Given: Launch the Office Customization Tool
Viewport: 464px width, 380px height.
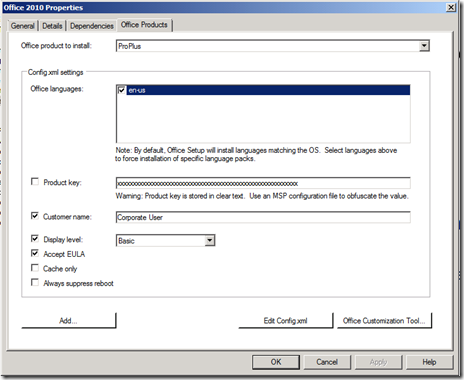Looking at the screenshot, I should pyautogui.click(x=384, y=321).
